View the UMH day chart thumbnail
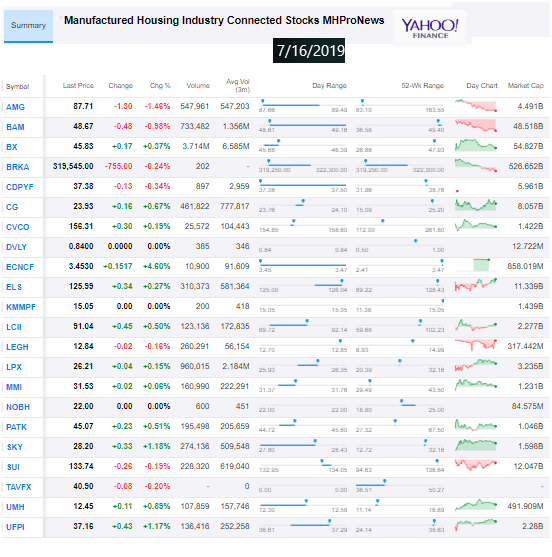The height and width of the screenshot is (557, 552). (476, 505)
